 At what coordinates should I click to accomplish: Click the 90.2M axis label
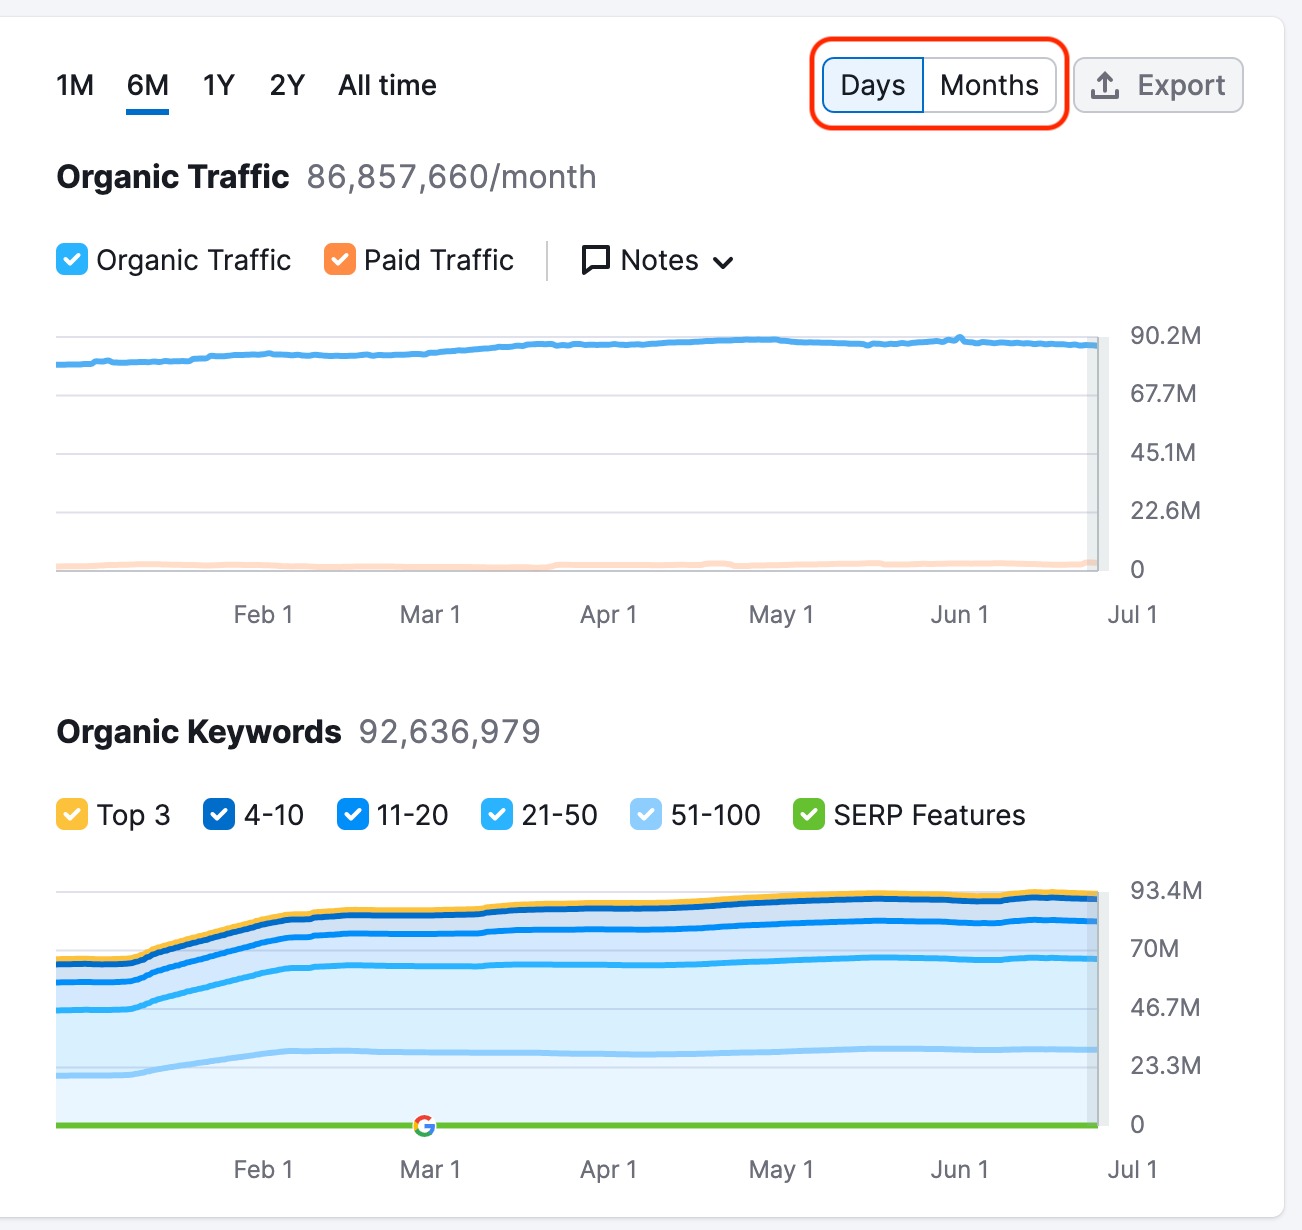pyautogui.click(x=1165, y=336)
